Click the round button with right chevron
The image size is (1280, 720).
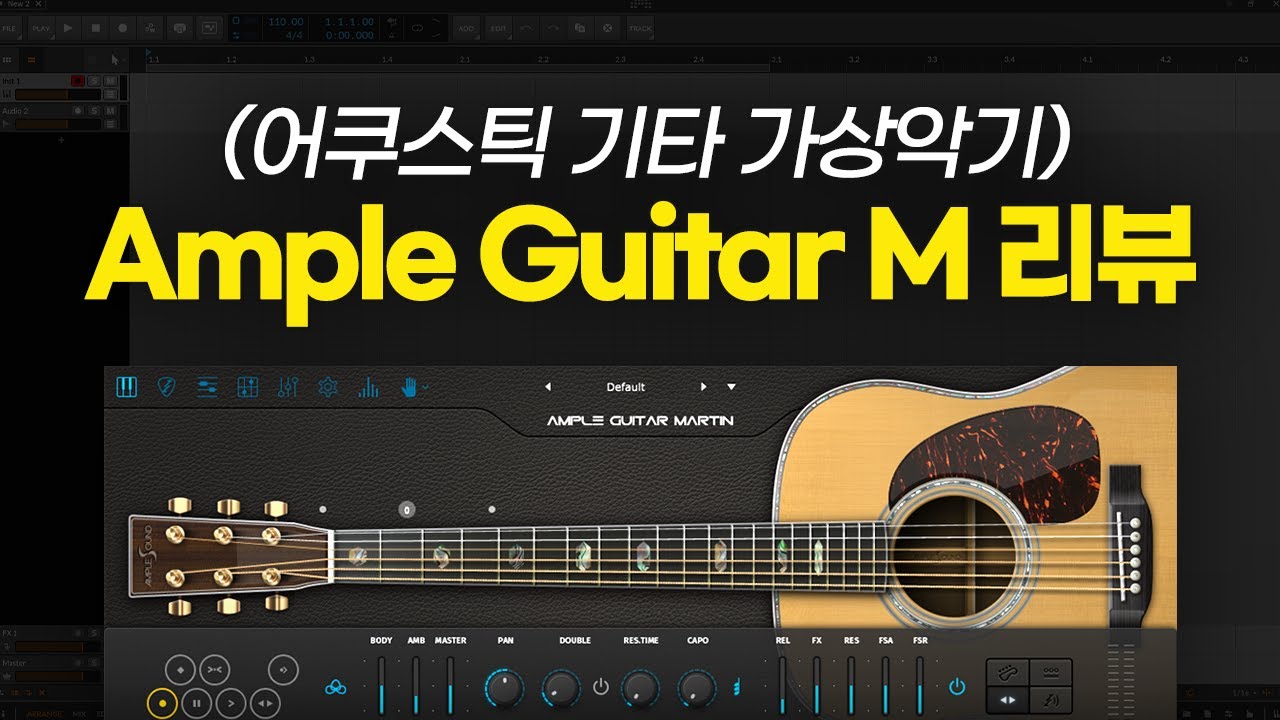[231, 703]
